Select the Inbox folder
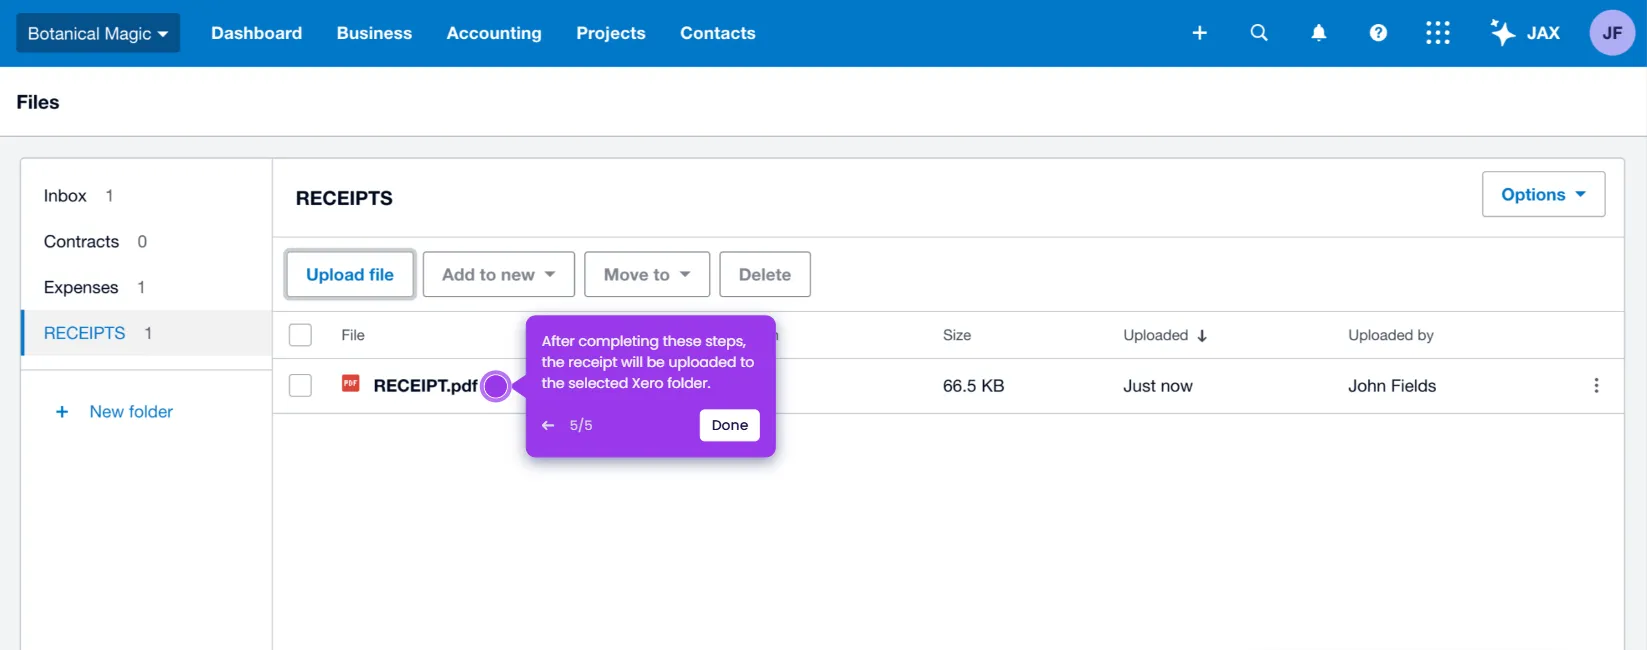 pos(146,196)
